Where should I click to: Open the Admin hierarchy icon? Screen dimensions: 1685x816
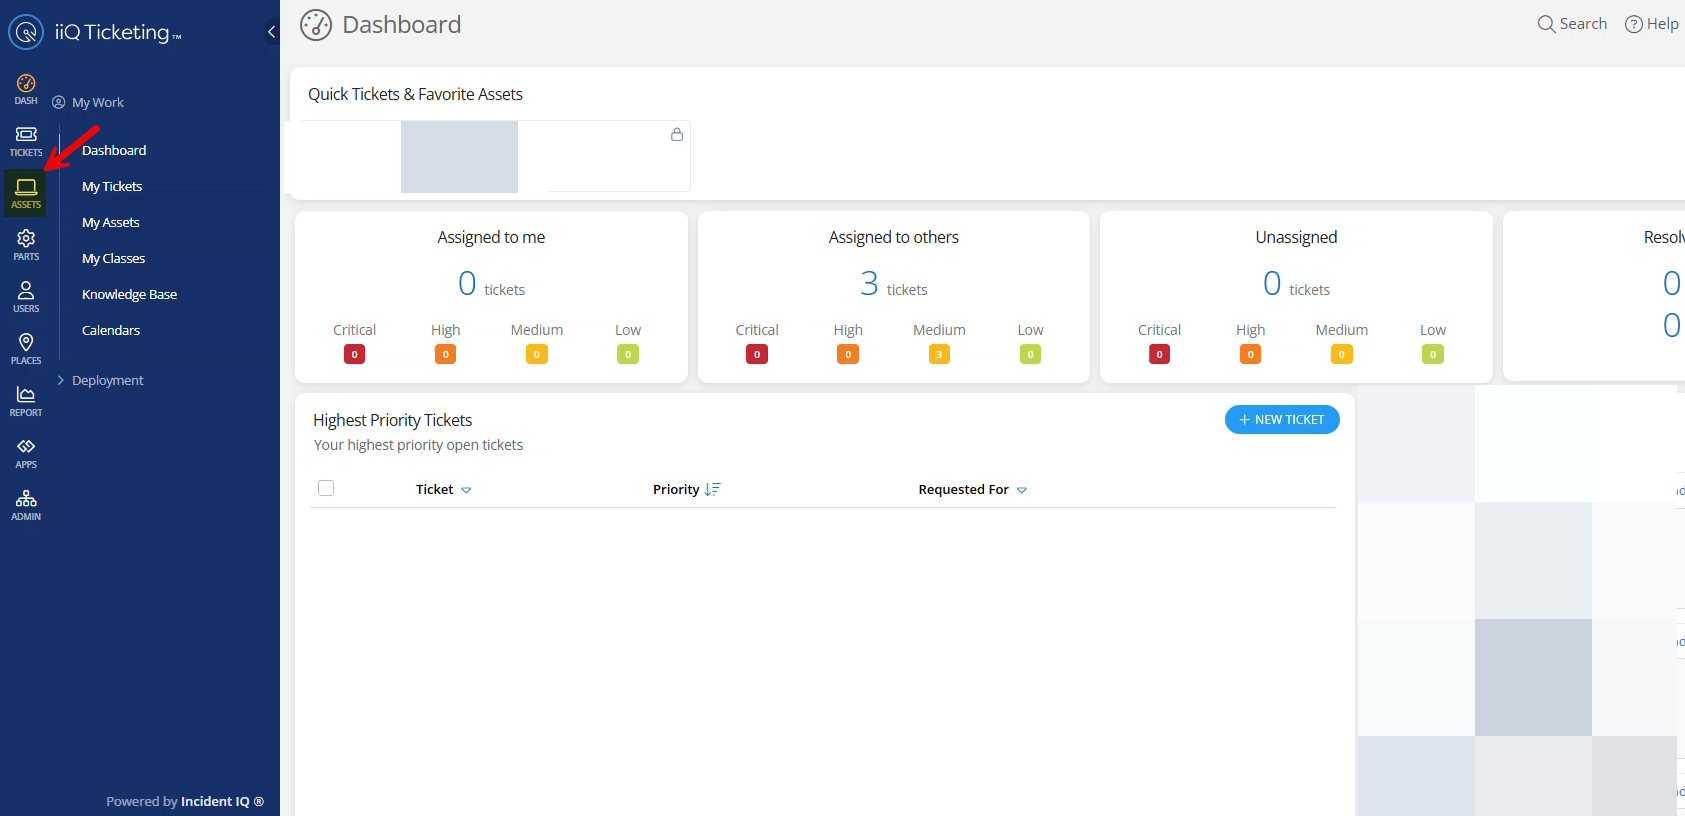[x=26, y=505]
